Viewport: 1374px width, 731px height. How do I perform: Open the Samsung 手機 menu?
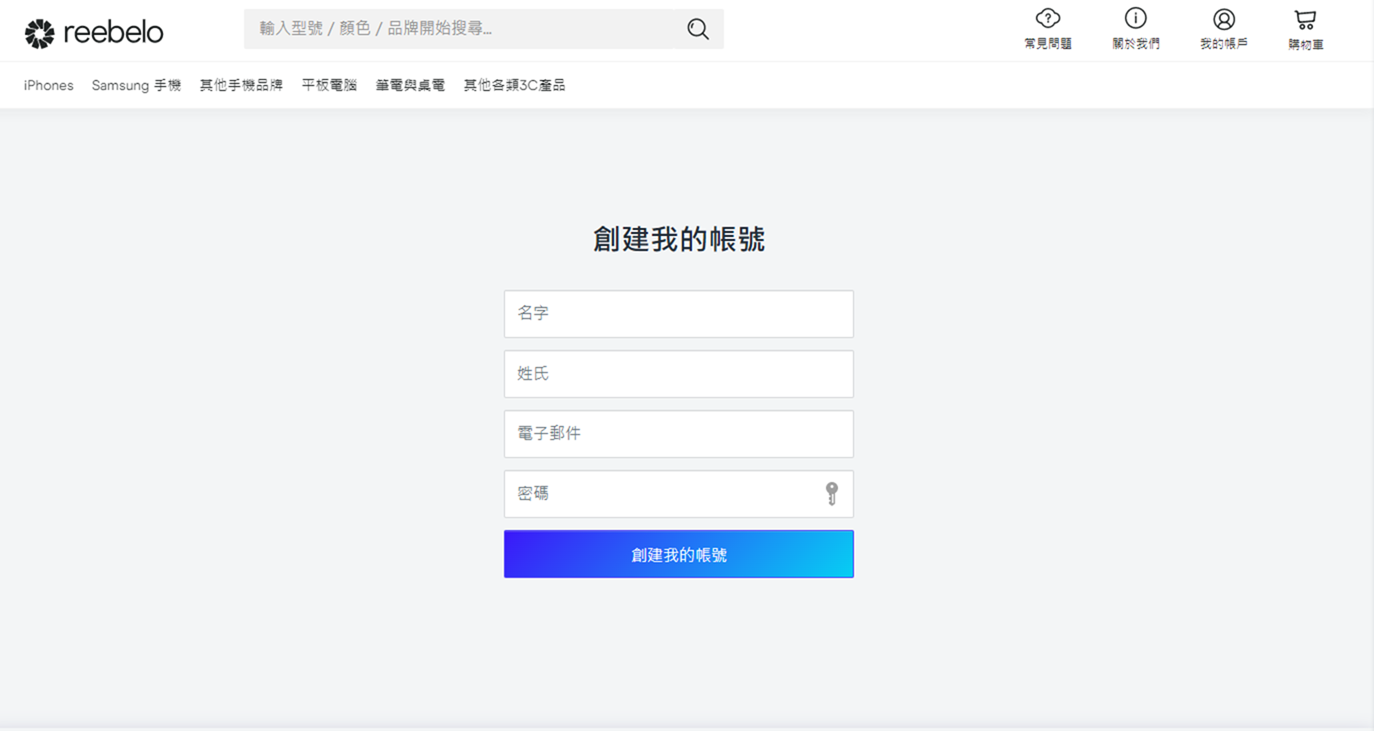click(x=136, y=86)
